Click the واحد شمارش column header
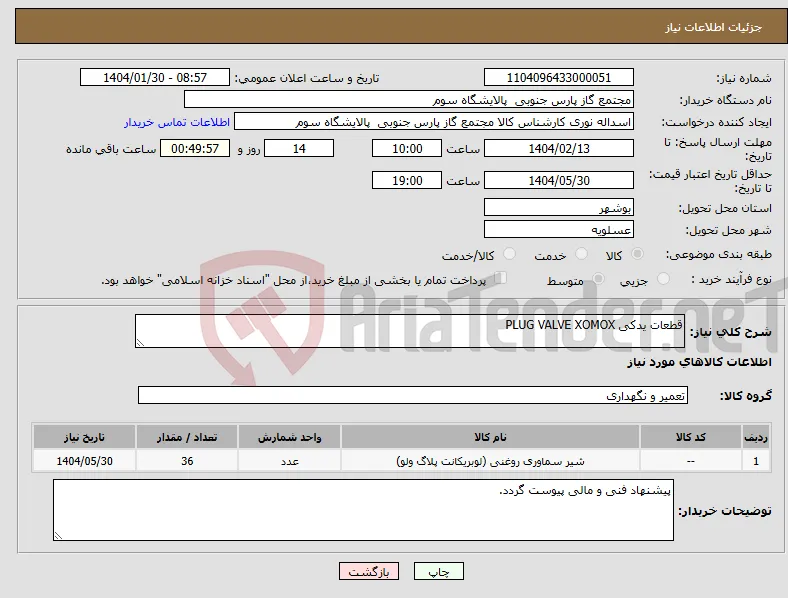788x598 pixels. pos(289,437)
